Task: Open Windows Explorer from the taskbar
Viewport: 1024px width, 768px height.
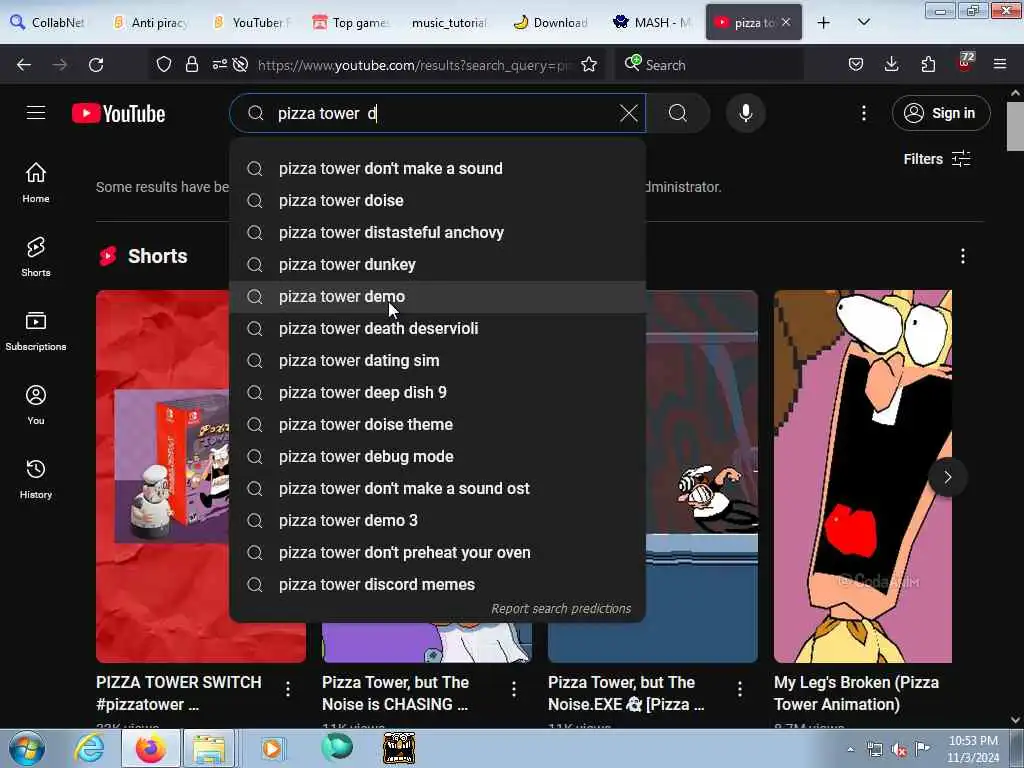Action: [x=208, y=748]
